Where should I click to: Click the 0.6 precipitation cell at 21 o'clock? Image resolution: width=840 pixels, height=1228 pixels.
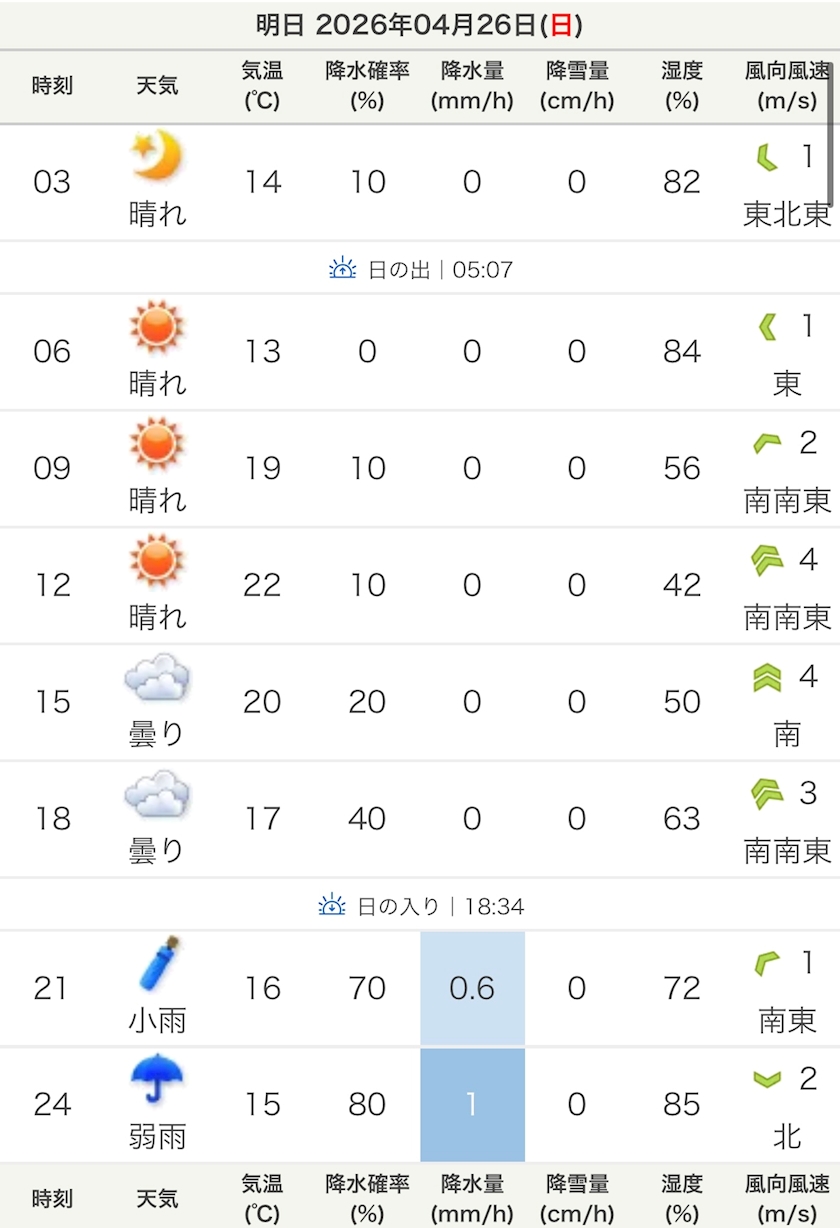coord(472,988)
